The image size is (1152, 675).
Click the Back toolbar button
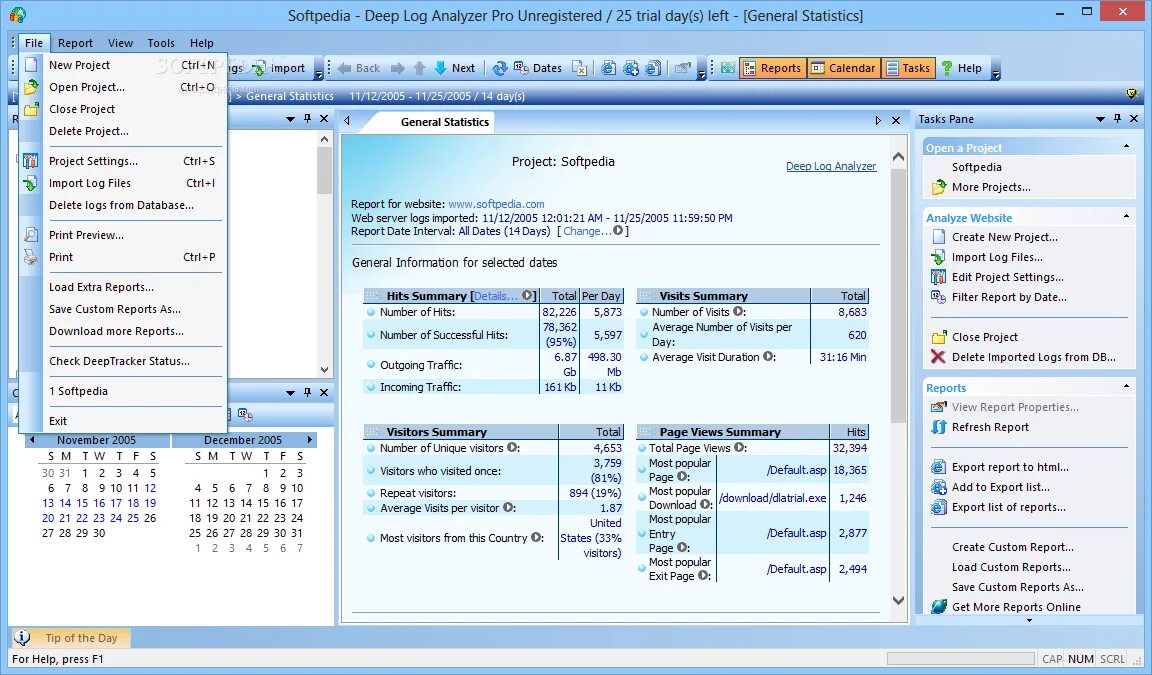point(359,68)
